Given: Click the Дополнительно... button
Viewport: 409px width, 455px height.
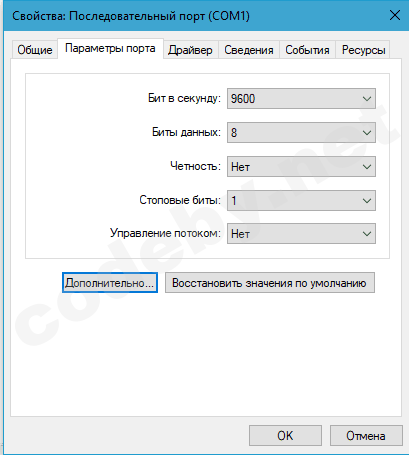Looking at the screenshot, I should coord(110,283).
